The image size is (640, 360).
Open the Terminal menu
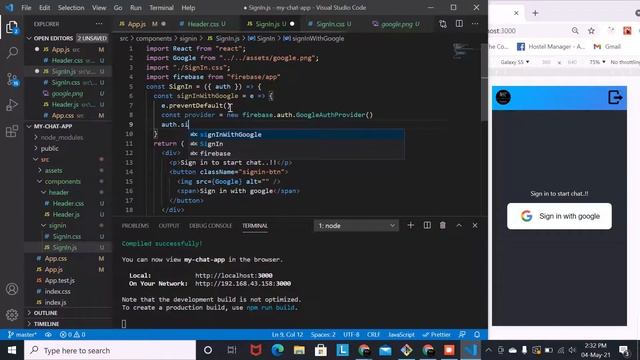pyautogui.click(x=161, y=8)
